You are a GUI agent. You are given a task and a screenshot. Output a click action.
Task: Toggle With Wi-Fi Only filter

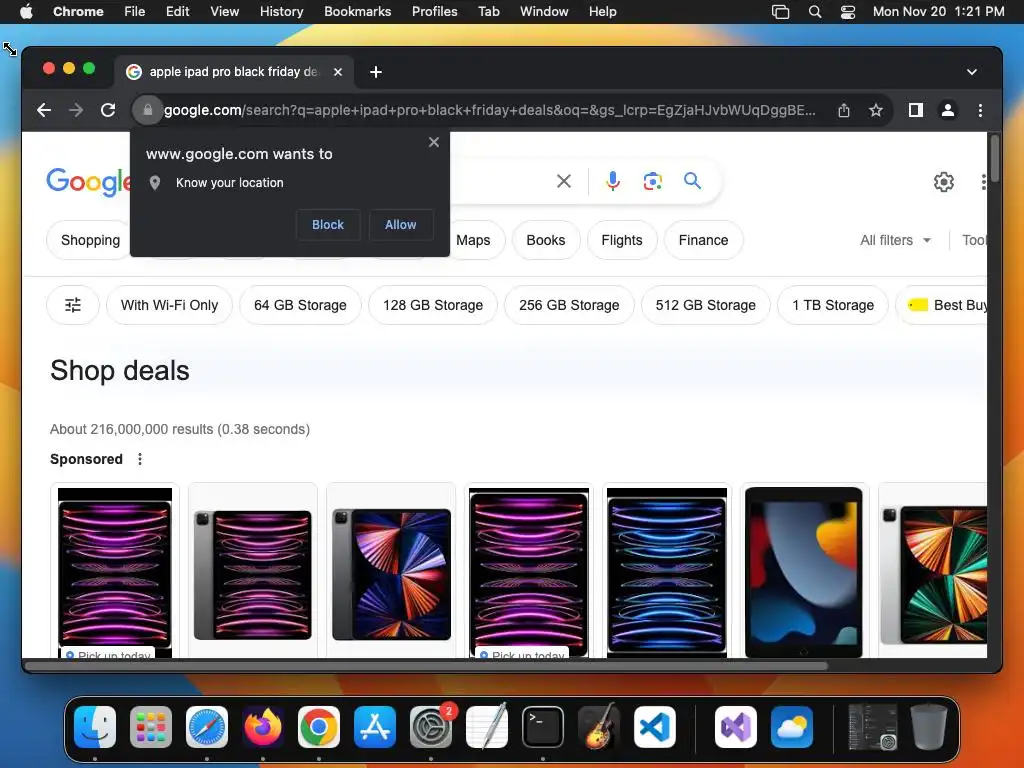[x=169, y=305]
